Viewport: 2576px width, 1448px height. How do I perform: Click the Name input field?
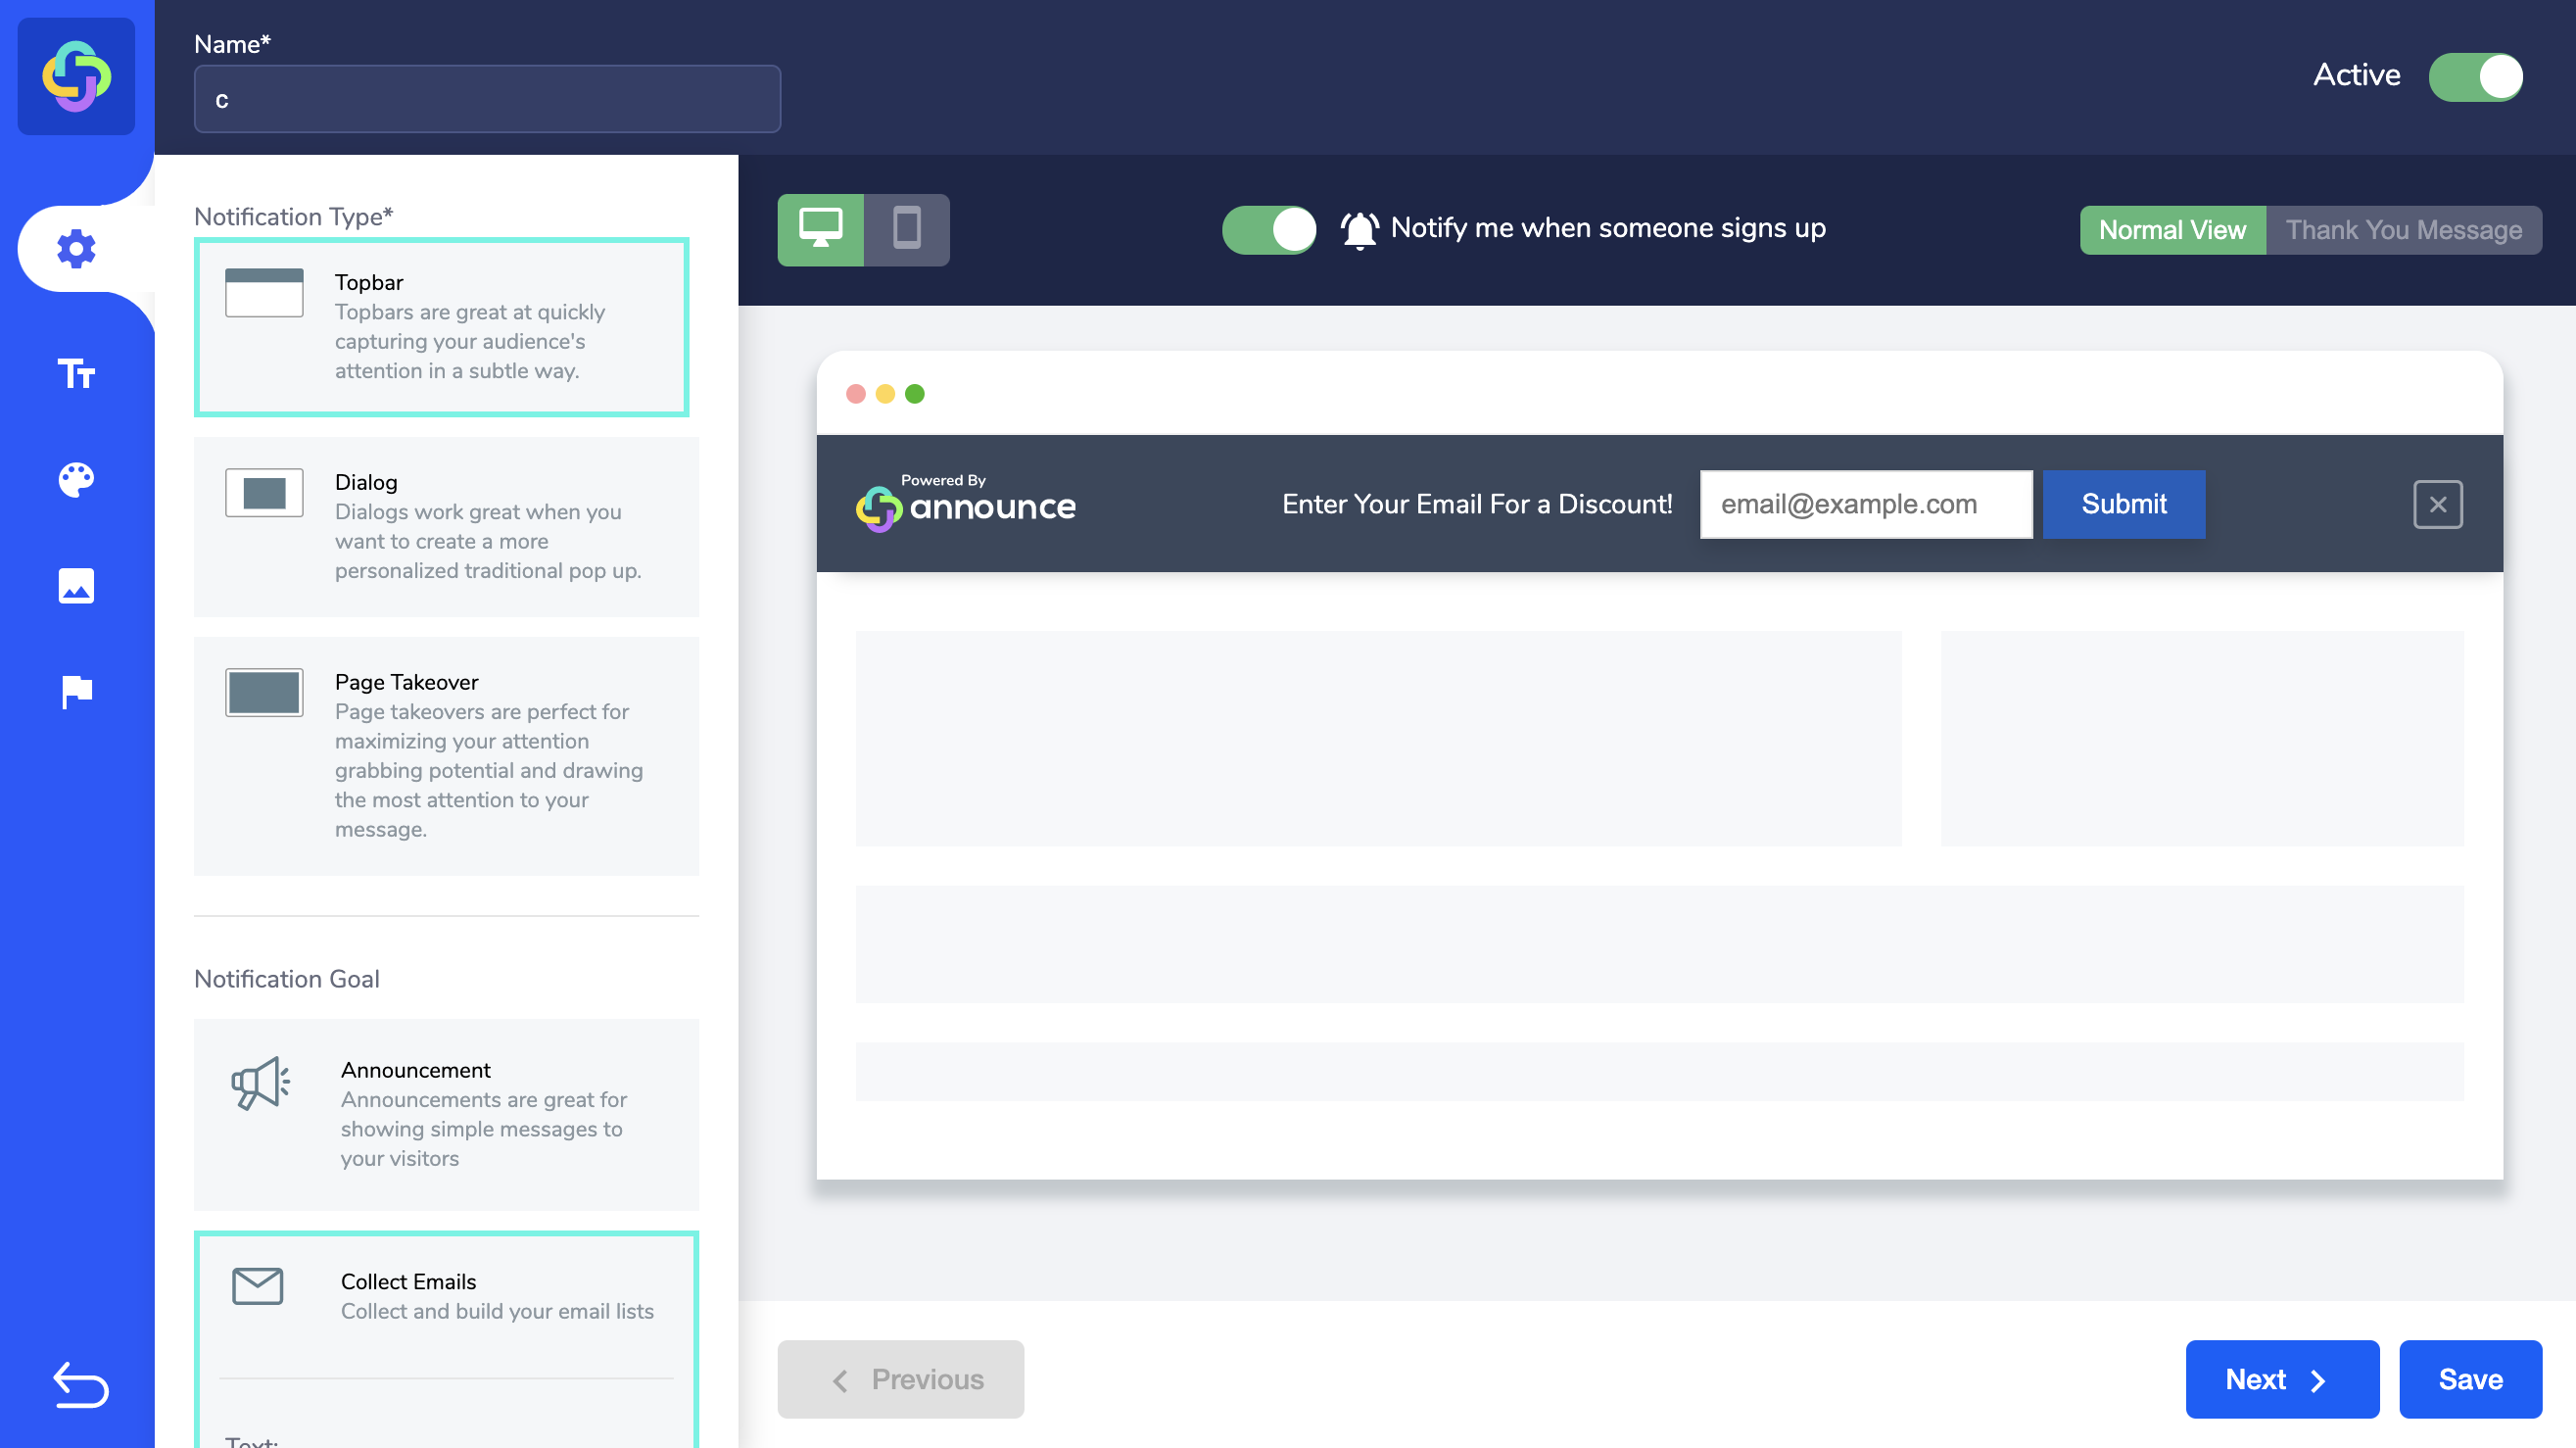[487, 99]
